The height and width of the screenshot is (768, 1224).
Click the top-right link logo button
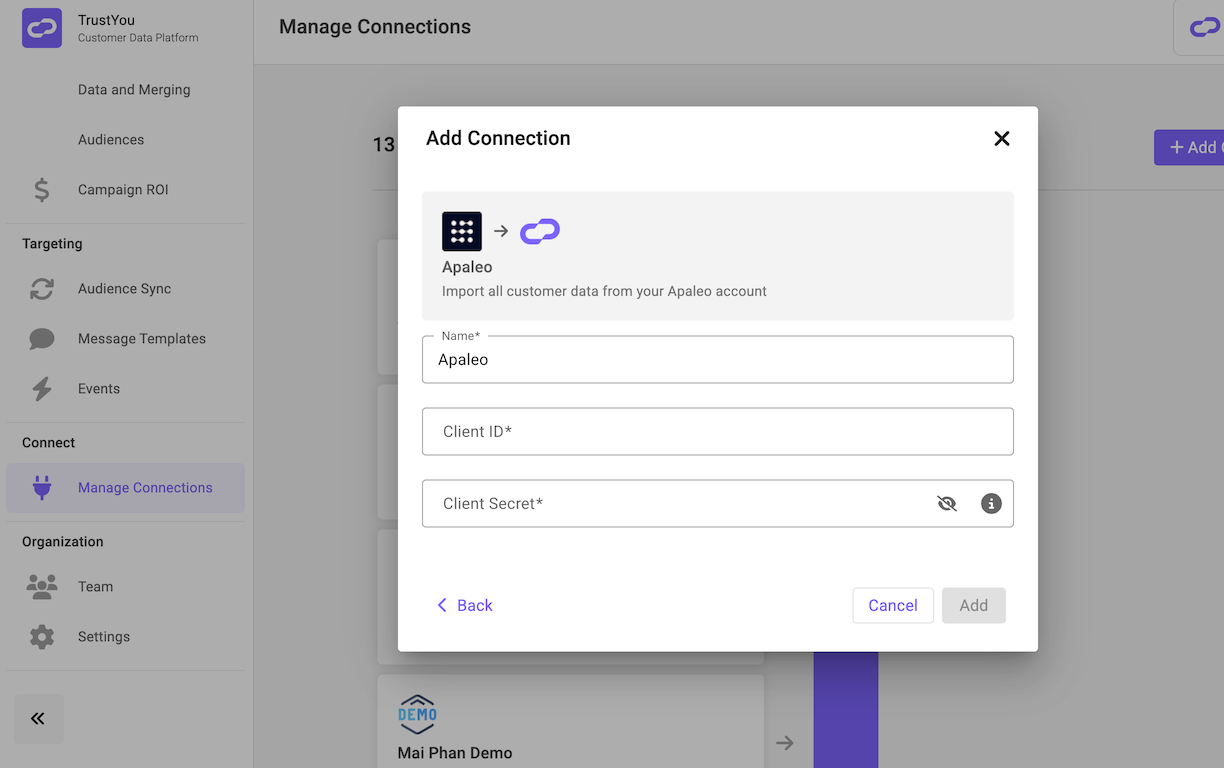coord(1199,28)
